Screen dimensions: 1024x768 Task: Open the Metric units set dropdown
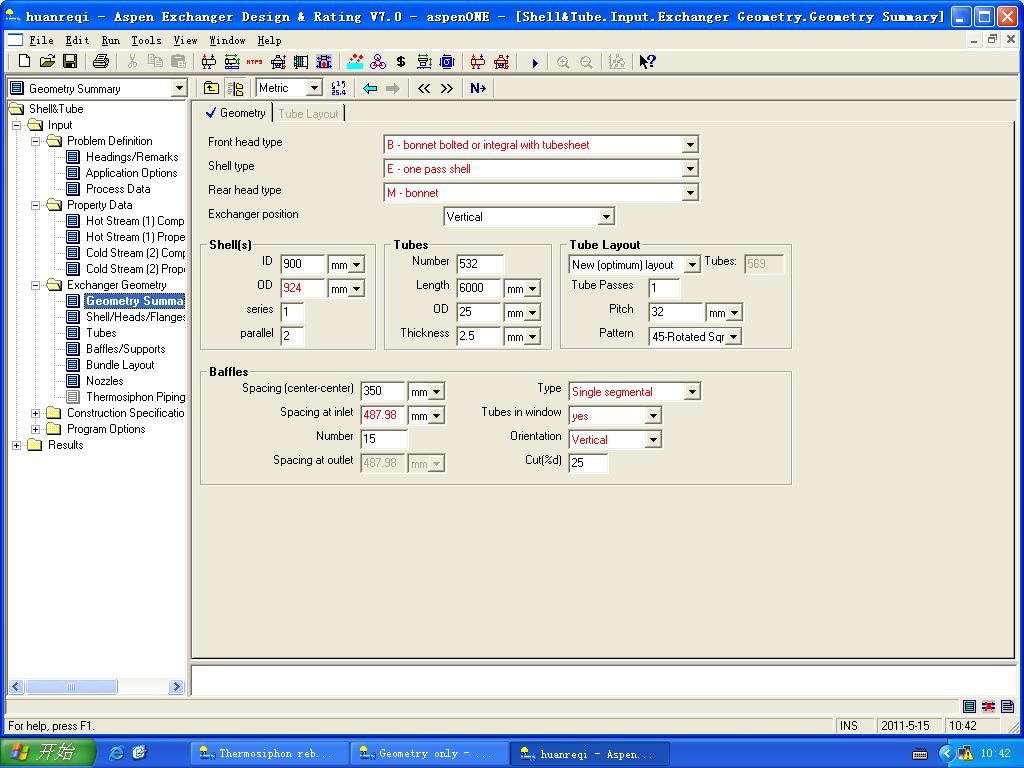314,88
